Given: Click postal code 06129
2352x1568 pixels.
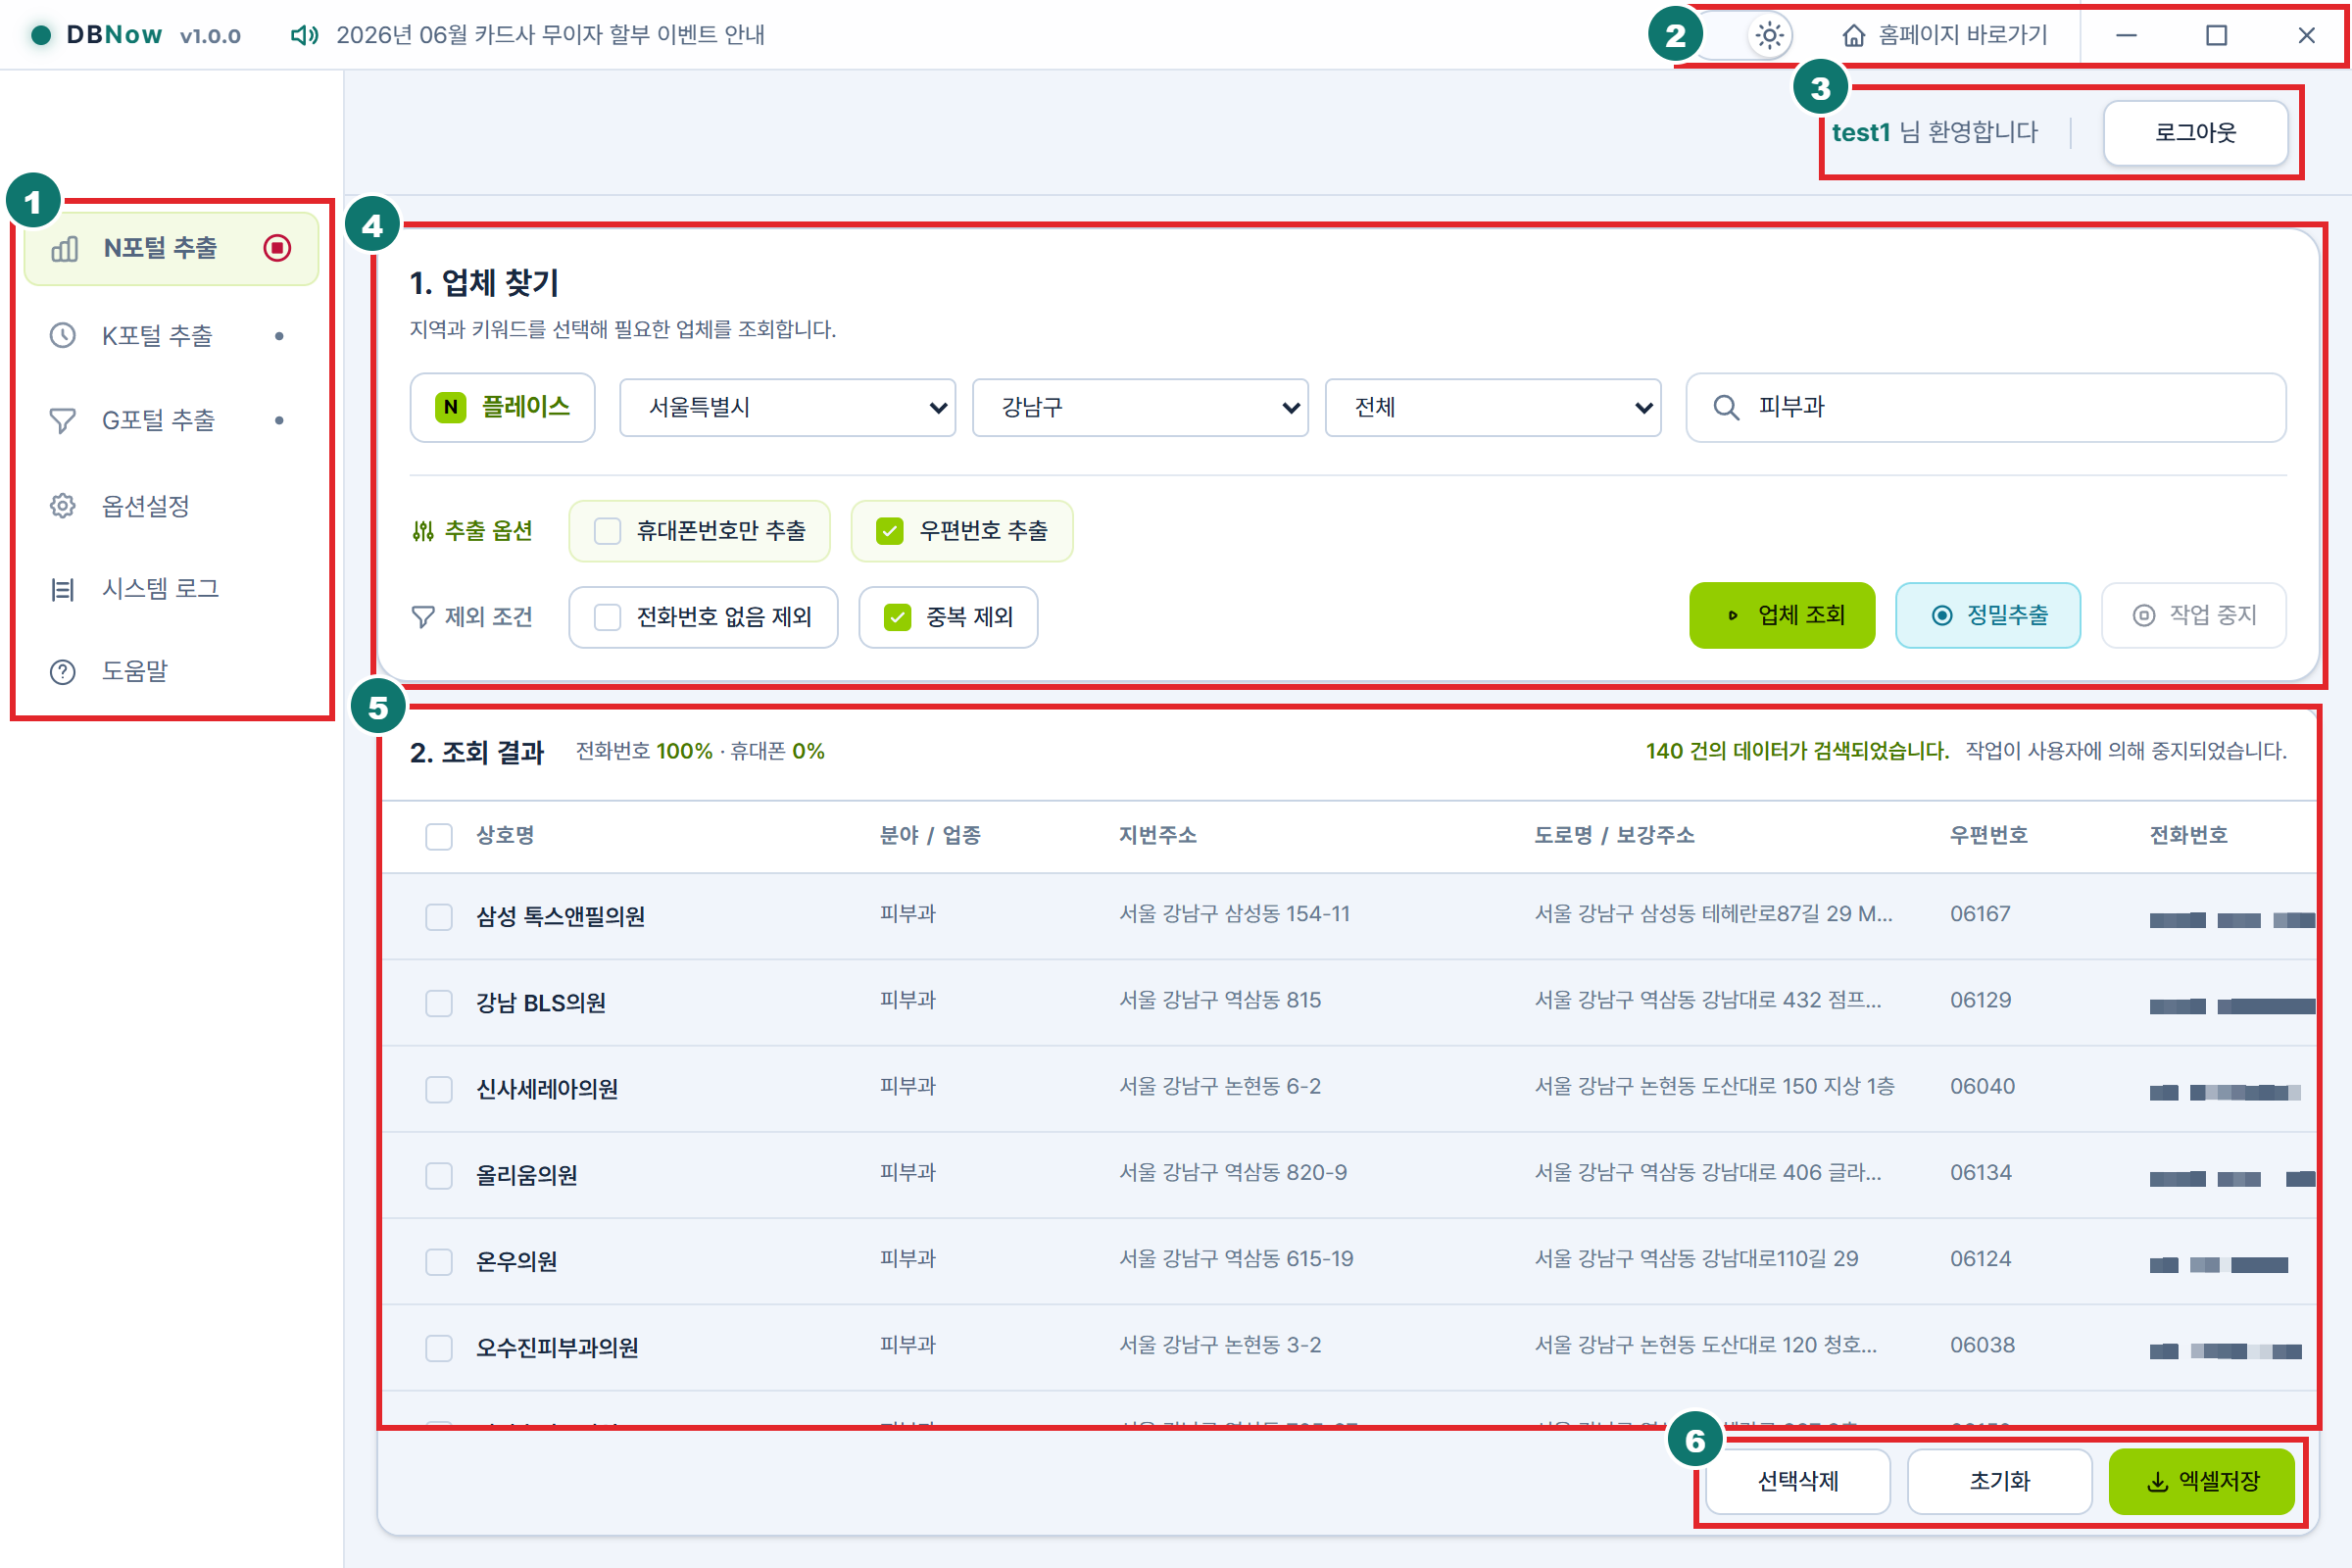Looking at the screenshot, I should 1981,1000.
